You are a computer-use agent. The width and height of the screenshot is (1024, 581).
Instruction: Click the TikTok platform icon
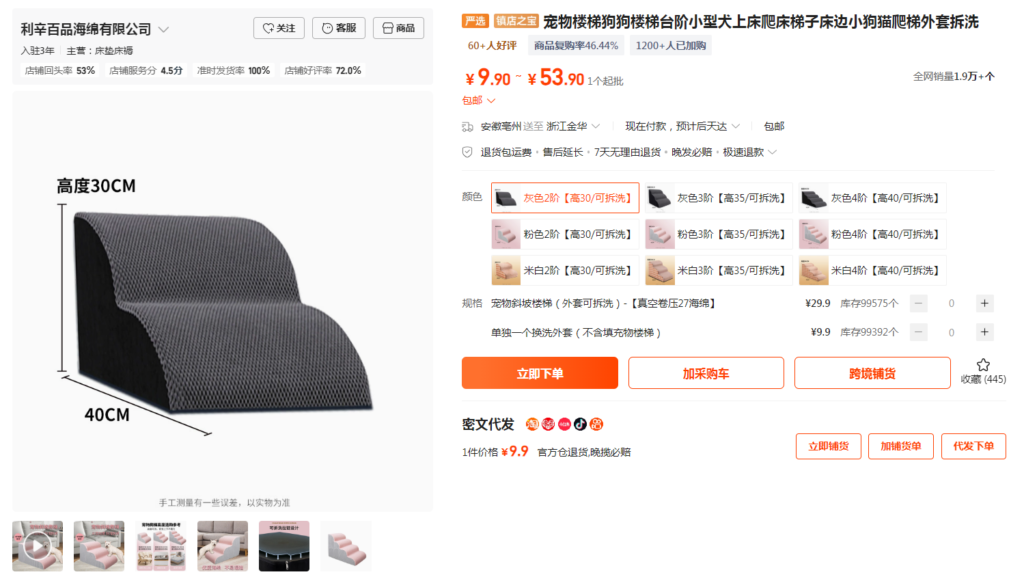(581, 424)
